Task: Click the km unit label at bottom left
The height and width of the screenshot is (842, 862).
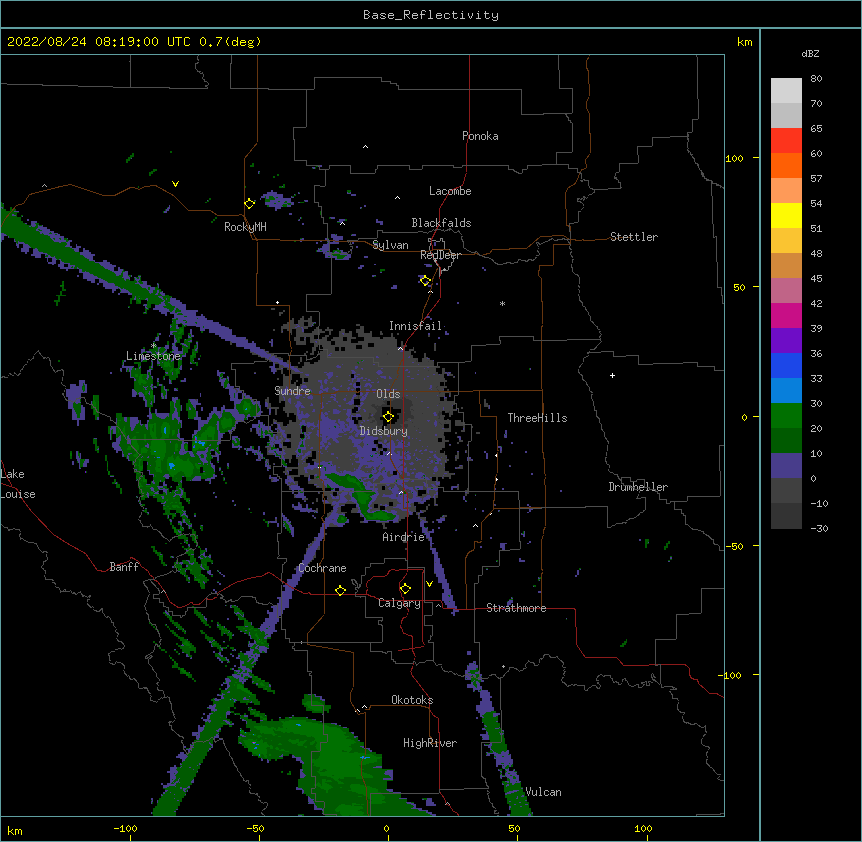Action: coord(15,830)
